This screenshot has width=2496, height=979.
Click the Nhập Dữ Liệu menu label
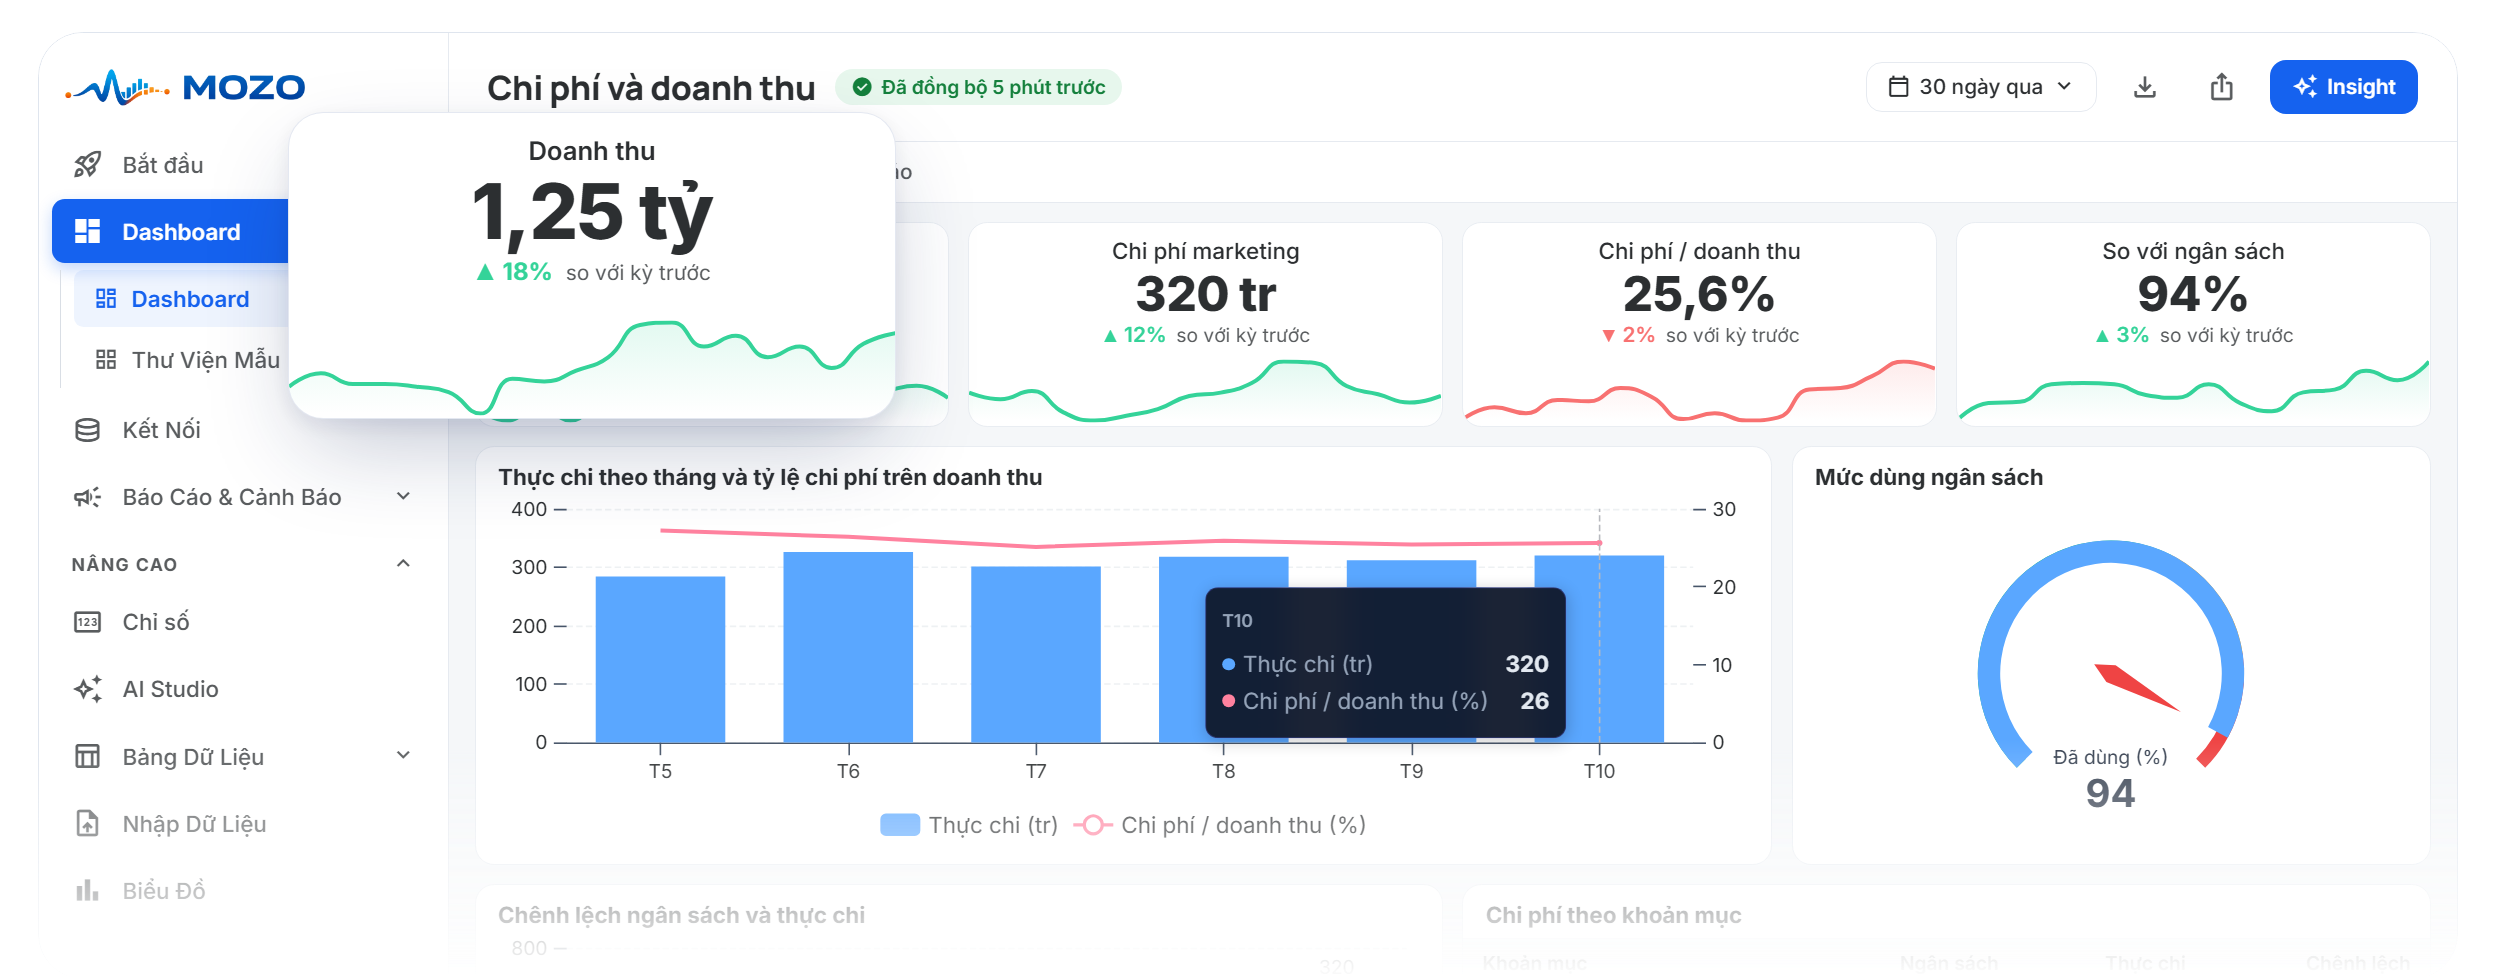[x=195, y=824]
